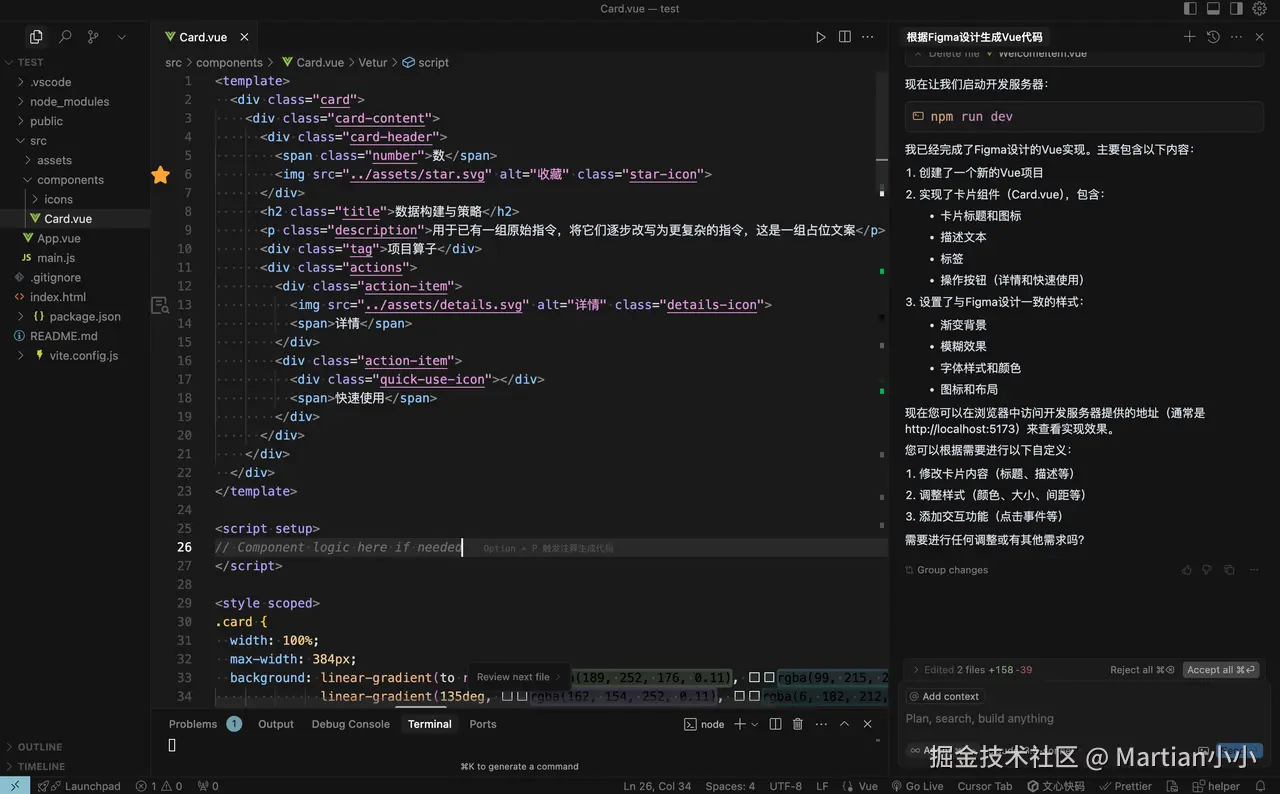The width and height of the screenshot is (1280, 794).
Task: Collapse the src folder
Action: click(x=75, y=141)
